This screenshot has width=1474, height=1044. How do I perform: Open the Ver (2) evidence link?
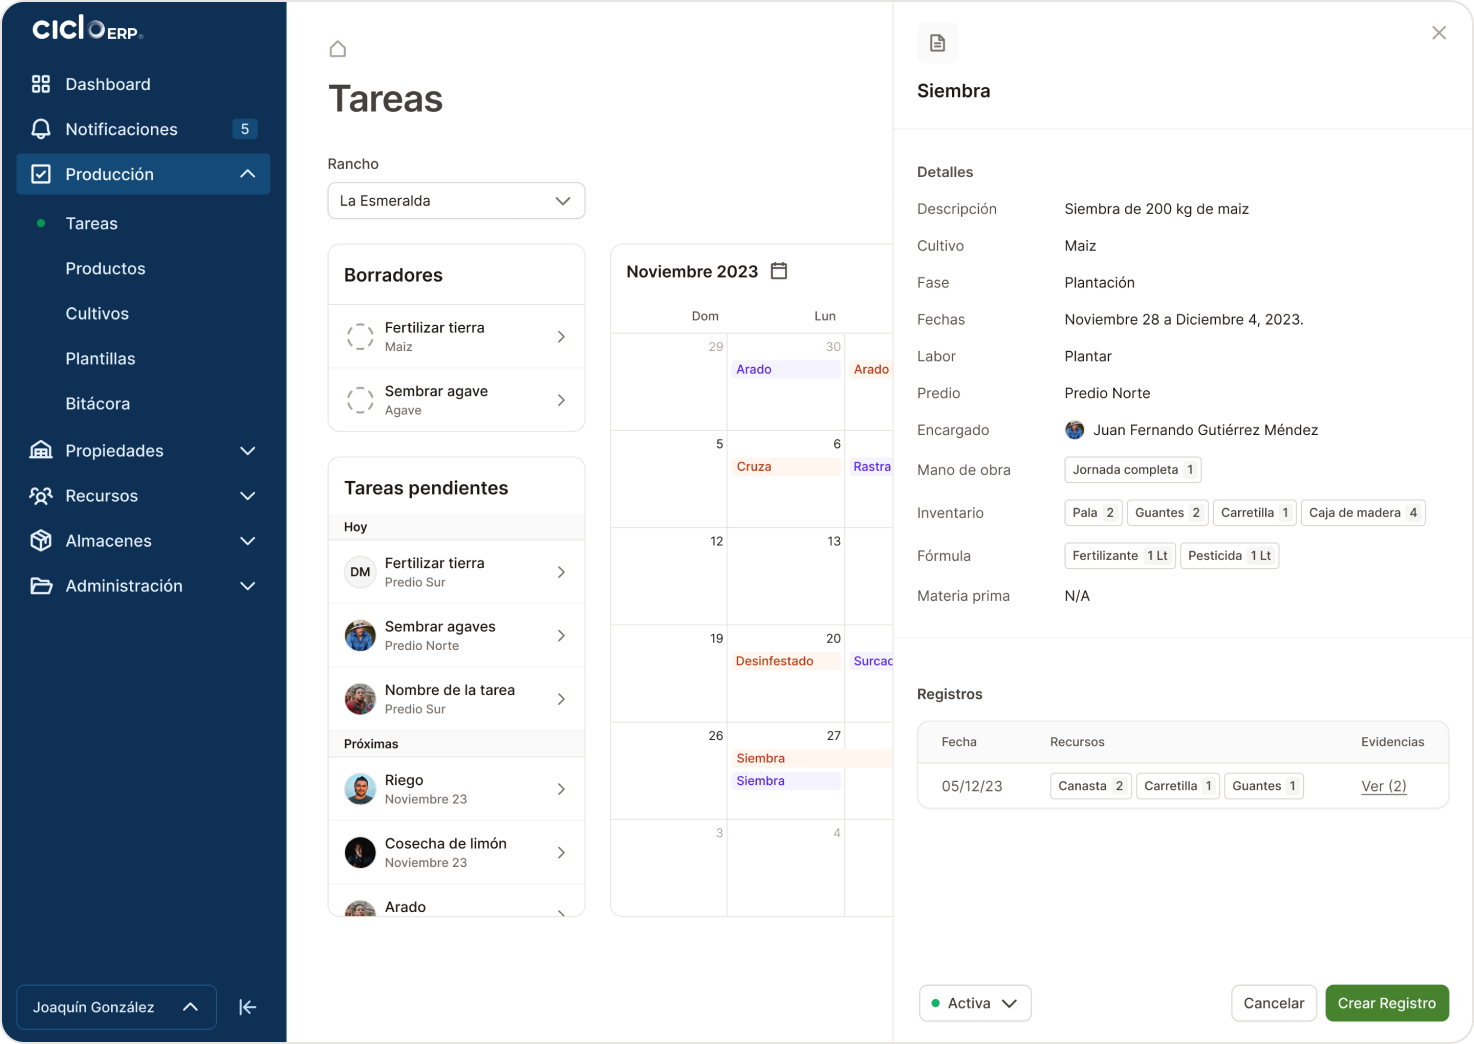coord(1383,786)
